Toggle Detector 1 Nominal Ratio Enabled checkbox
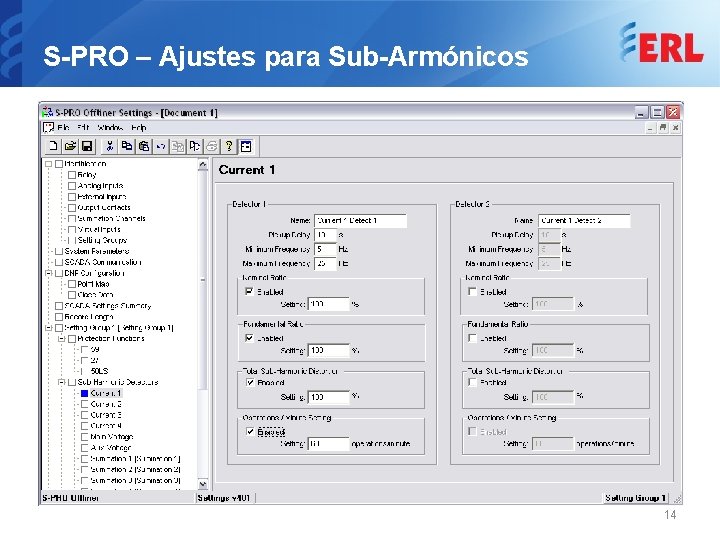 click(x=249, y=291)
